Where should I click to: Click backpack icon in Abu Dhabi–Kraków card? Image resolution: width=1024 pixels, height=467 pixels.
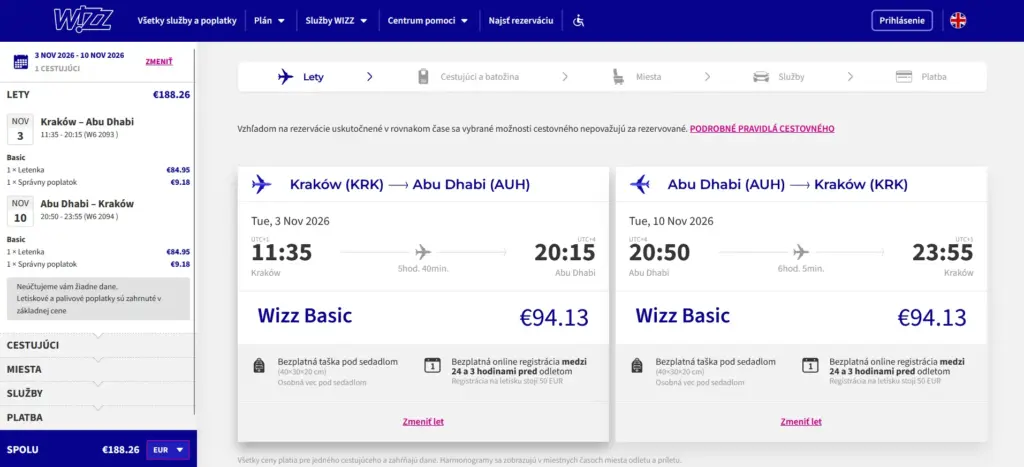coord(637,366)
